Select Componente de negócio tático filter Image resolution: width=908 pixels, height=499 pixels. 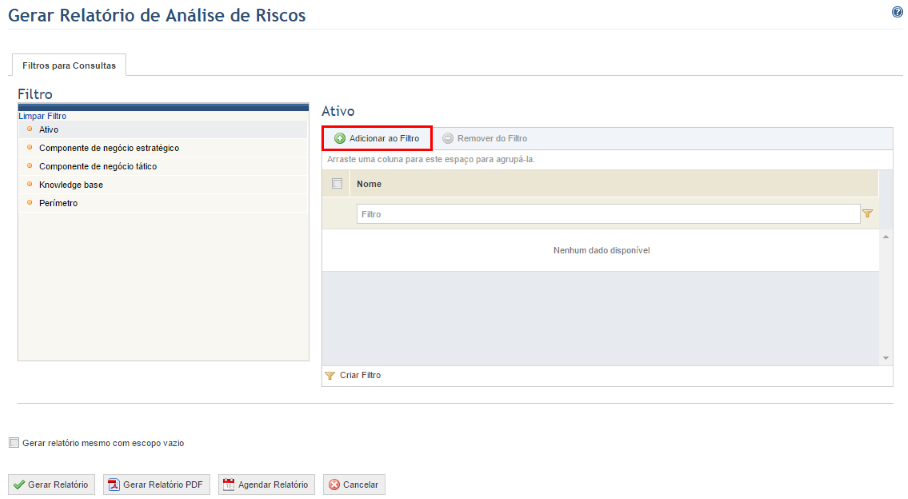tap(163, 166)
